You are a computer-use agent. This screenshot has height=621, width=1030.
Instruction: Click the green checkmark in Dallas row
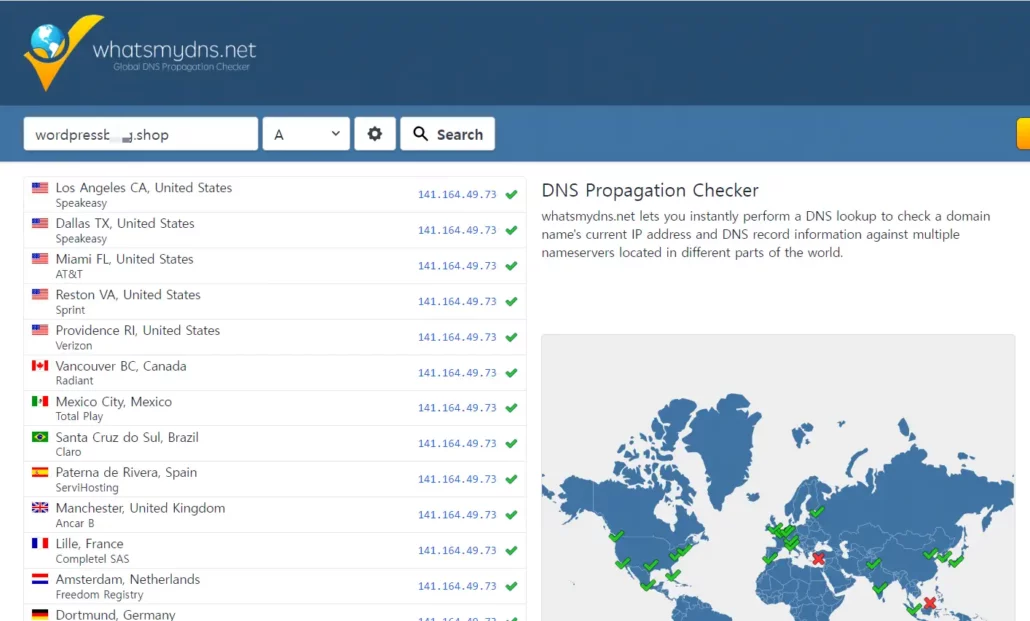point(512,230)
